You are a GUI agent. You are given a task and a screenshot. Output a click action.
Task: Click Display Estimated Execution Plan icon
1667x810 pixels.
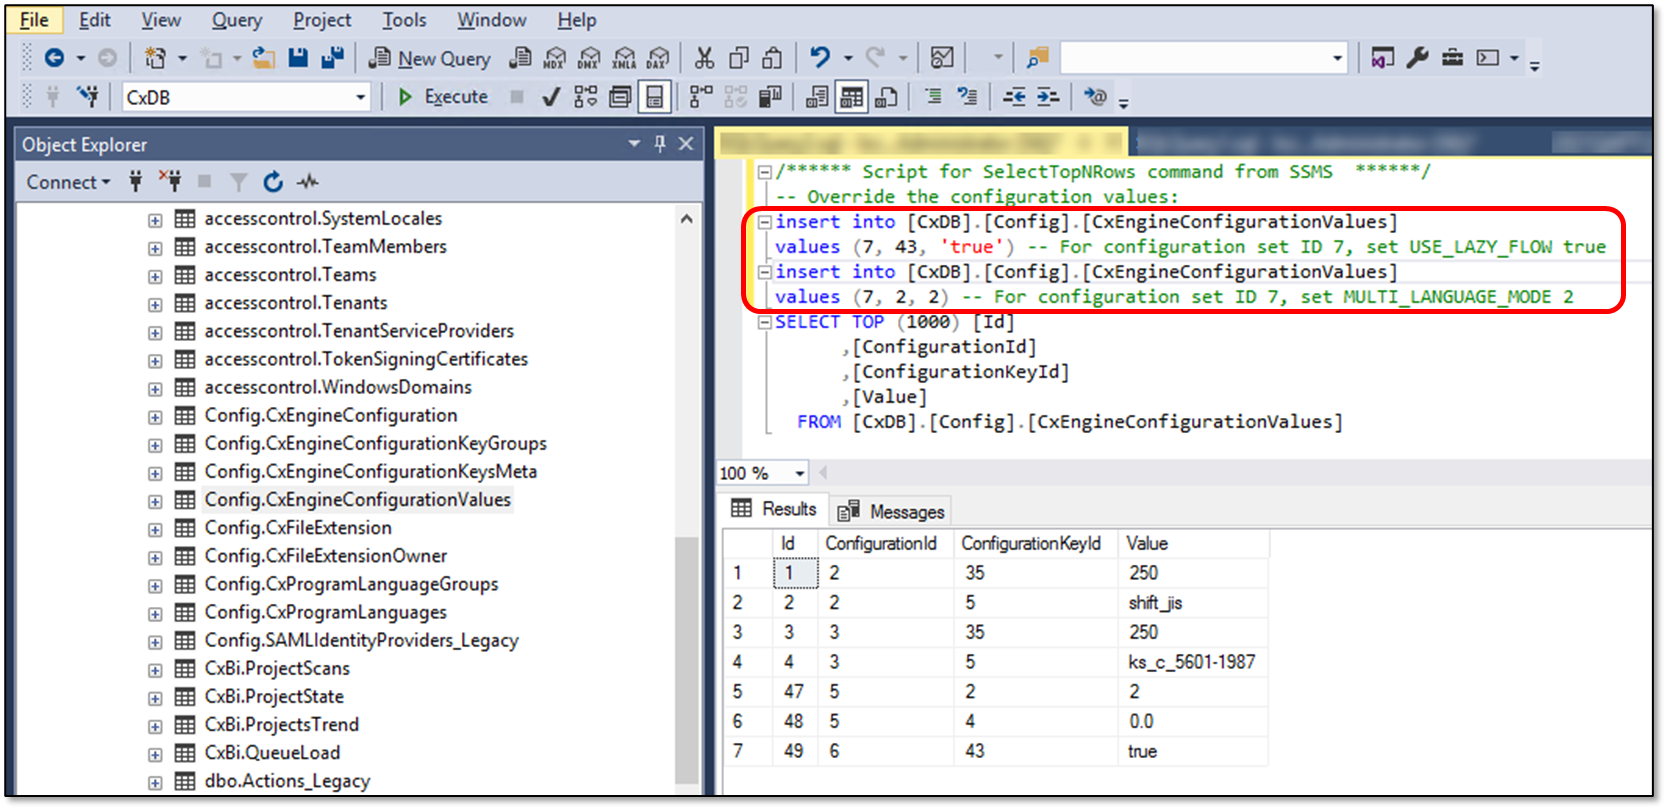pyautogui.click(x=586, y=97)
